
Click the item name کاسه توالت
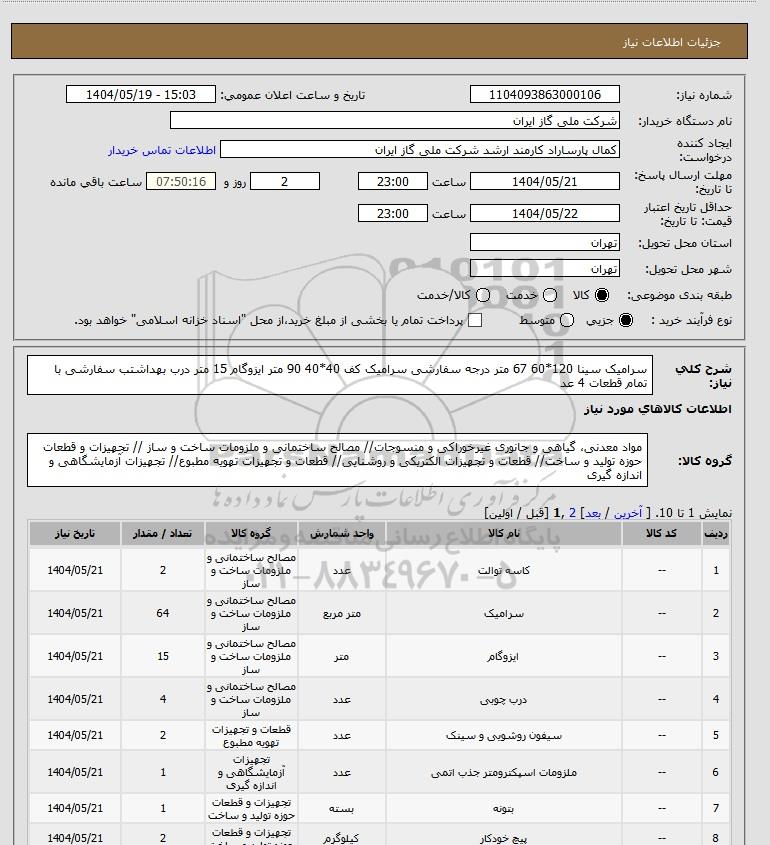(504, 571)
